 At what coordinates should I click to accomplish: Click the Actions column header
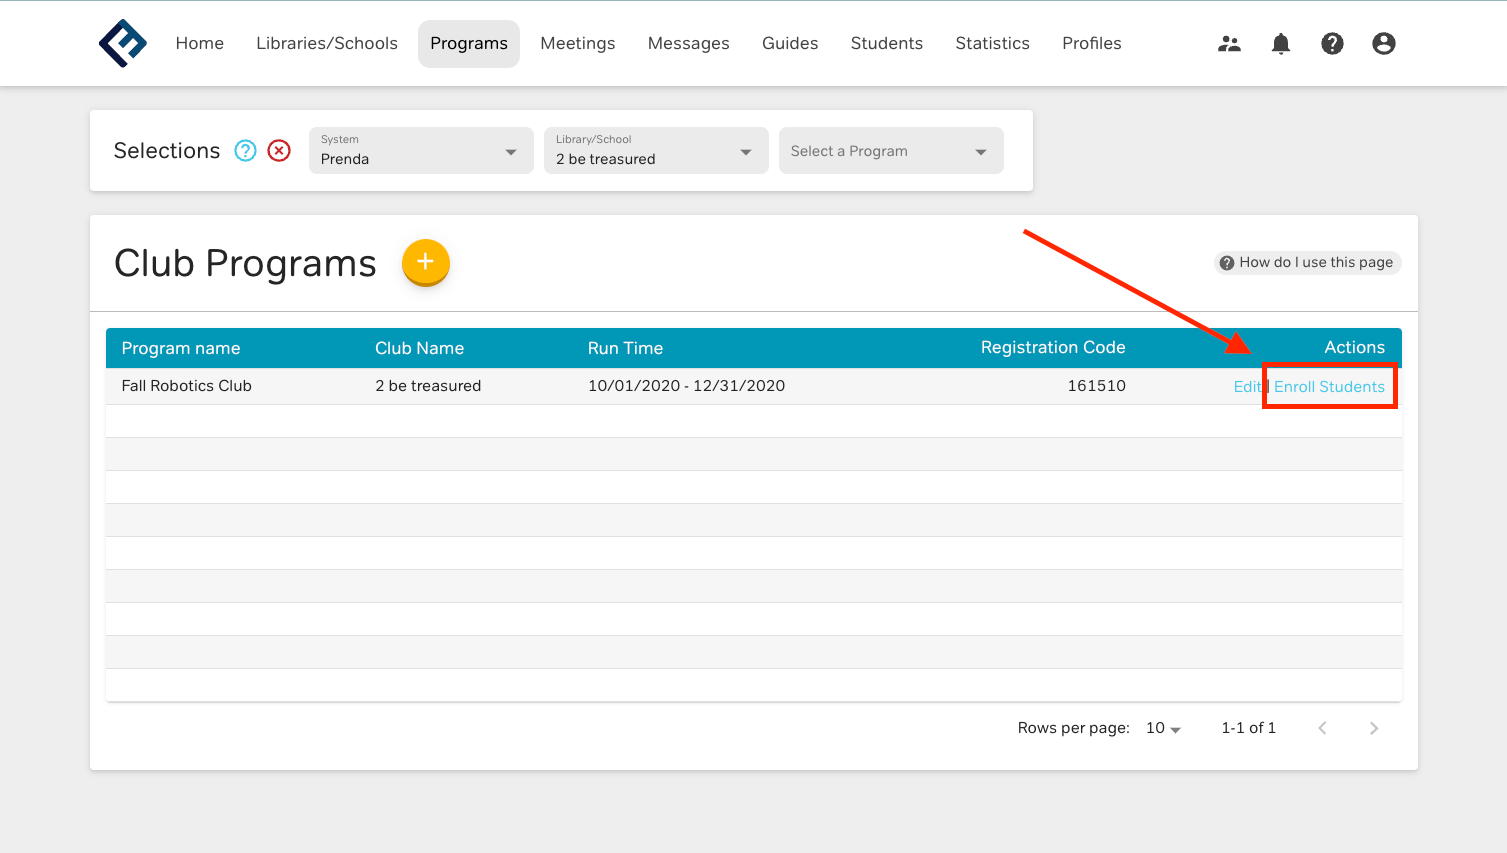pos(1355,347)
